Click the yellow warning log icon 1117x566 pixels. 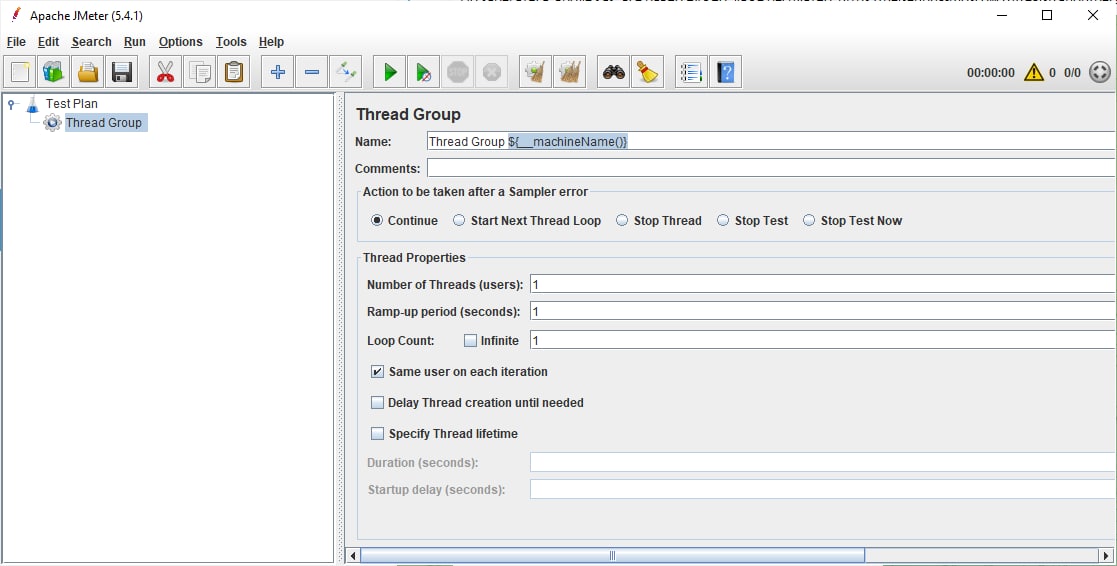(x=1034, y=72)
